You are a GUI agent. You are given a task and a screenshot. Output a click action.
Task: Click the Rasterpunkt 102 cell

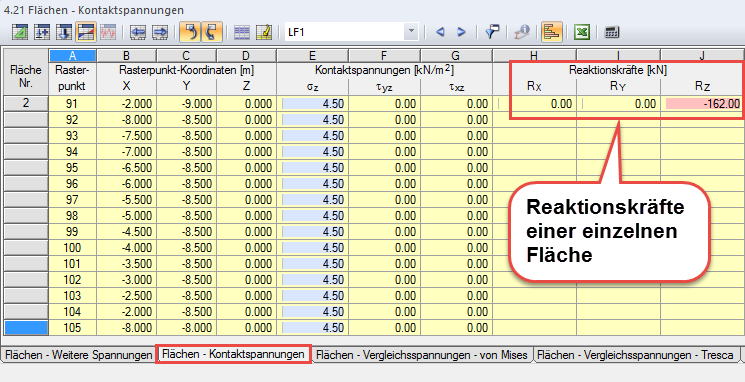coord(72,280)
